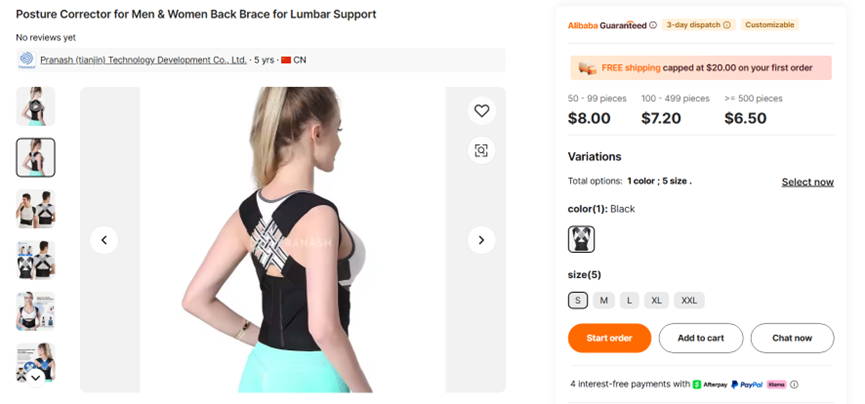Open image search magnifier icon
This screenshot has height=404, width=865.
point(482,151)
